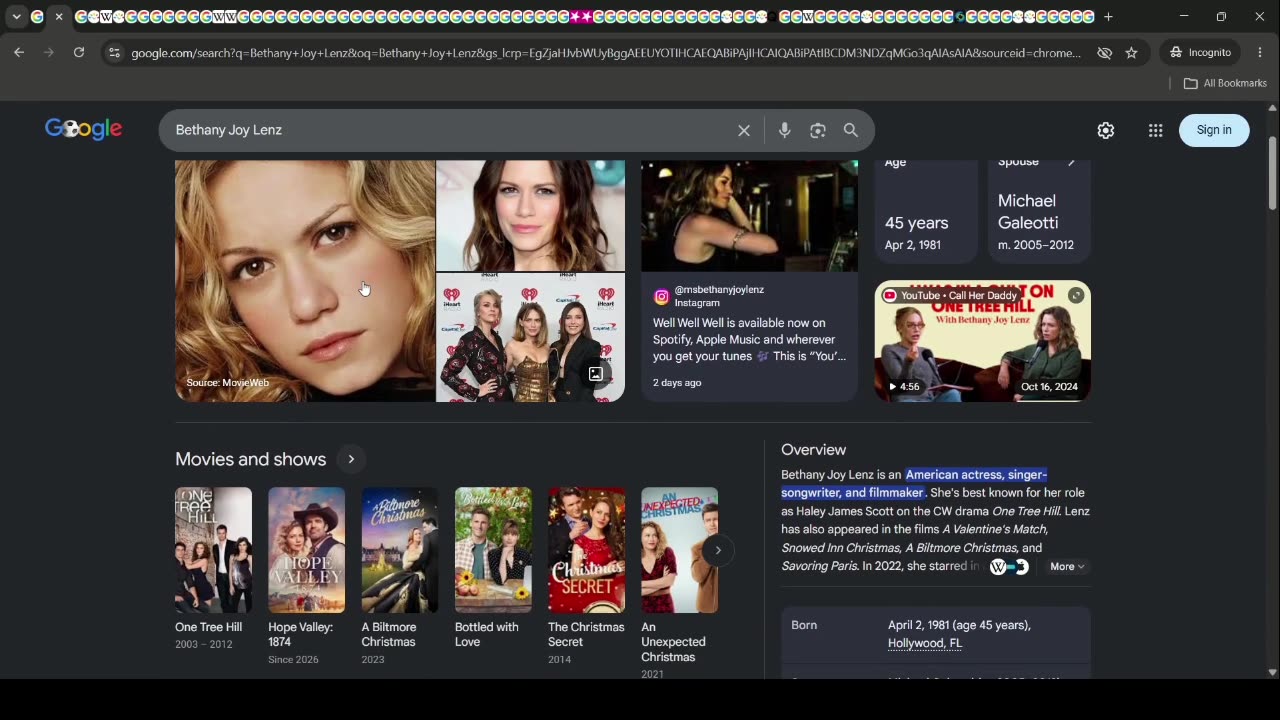The height and width of the screenshot is (720, 1280).
Task: Open a new tab with the plus button
Action: pyautogui.click(x=1108, y=17)
